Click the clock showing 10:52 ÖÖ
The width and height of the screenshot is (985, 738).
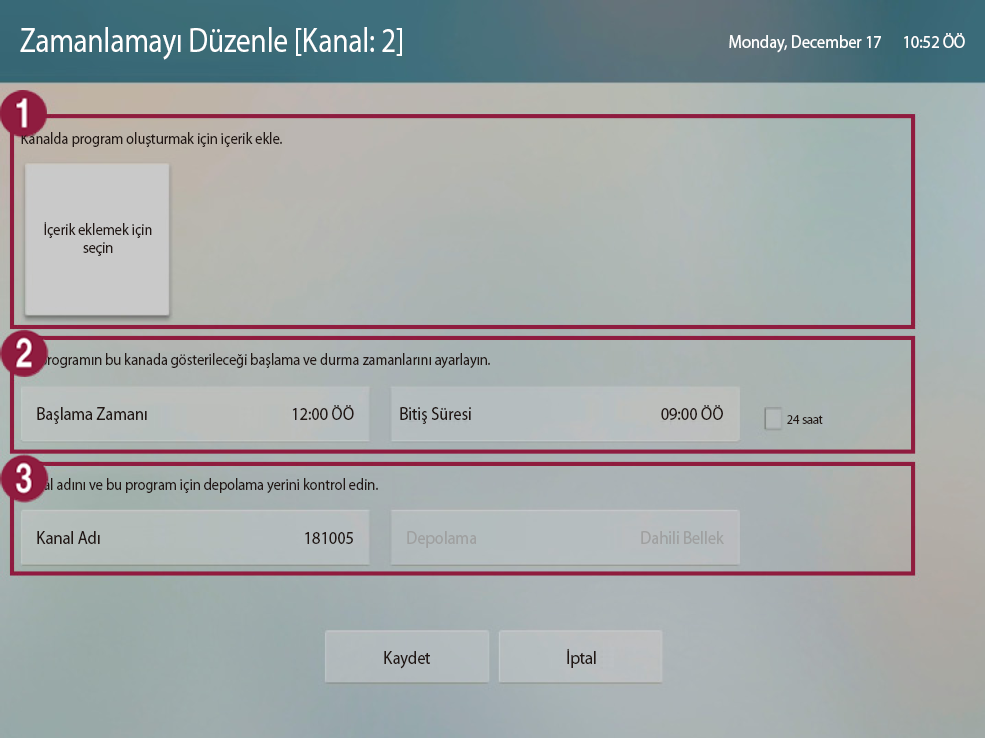click(933, 43)
